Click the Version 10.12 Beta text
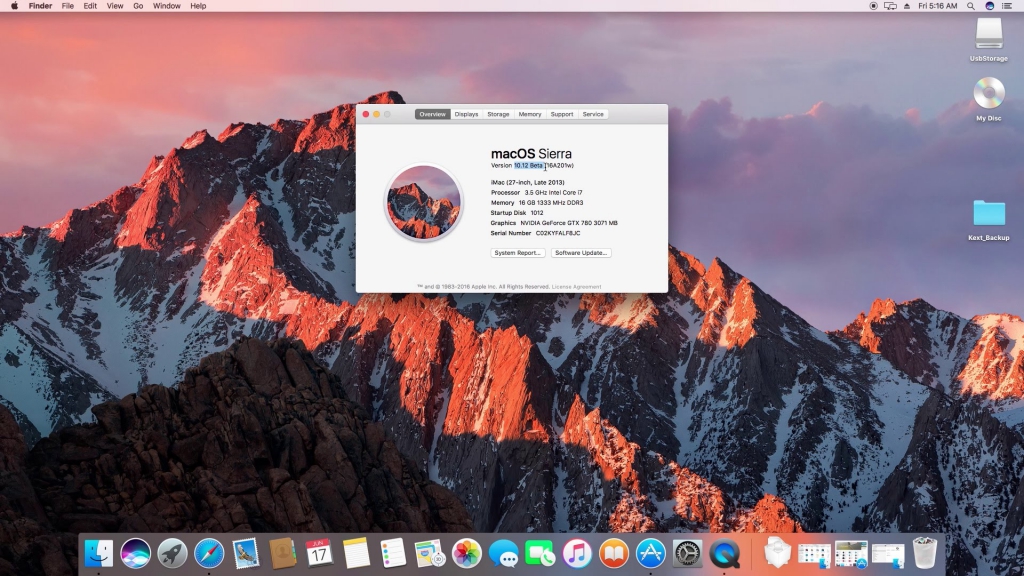 [x=517, y=166]
